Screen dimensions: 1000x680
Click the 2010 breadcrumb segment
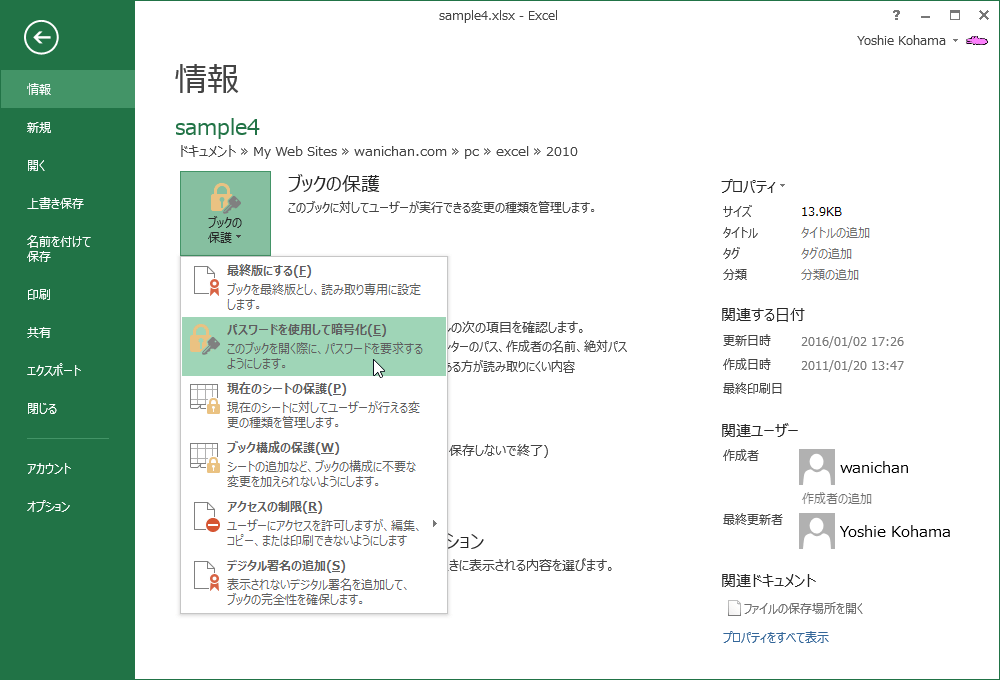[x=562, y=152]
